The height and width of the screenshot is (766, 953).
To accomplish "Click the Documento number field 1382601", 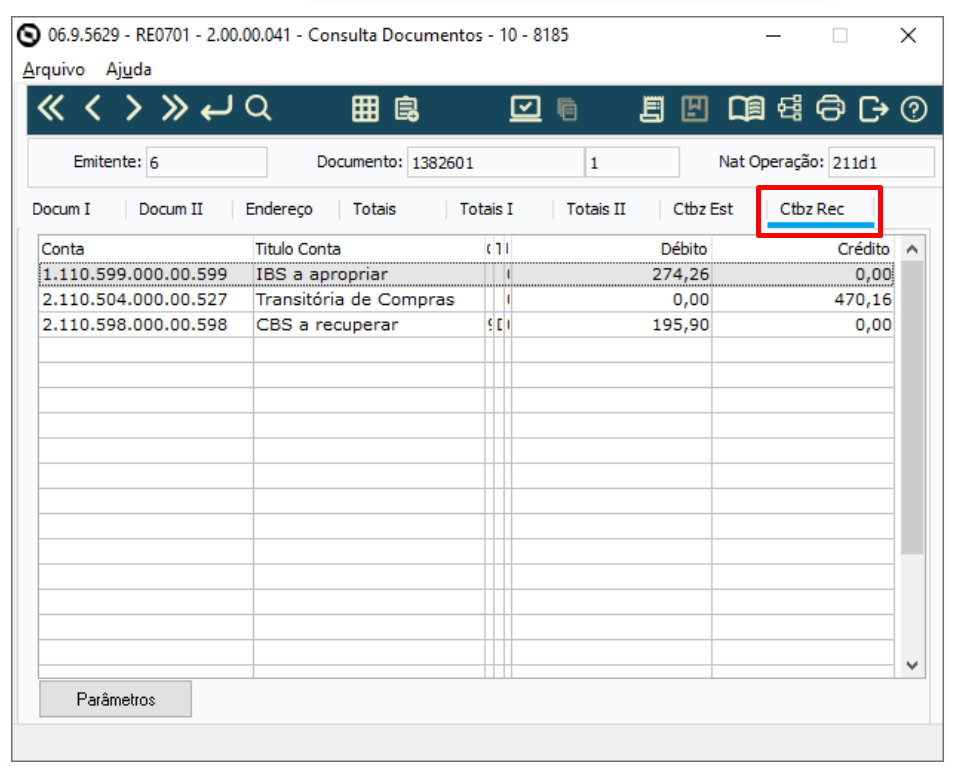I will (495, 162).
